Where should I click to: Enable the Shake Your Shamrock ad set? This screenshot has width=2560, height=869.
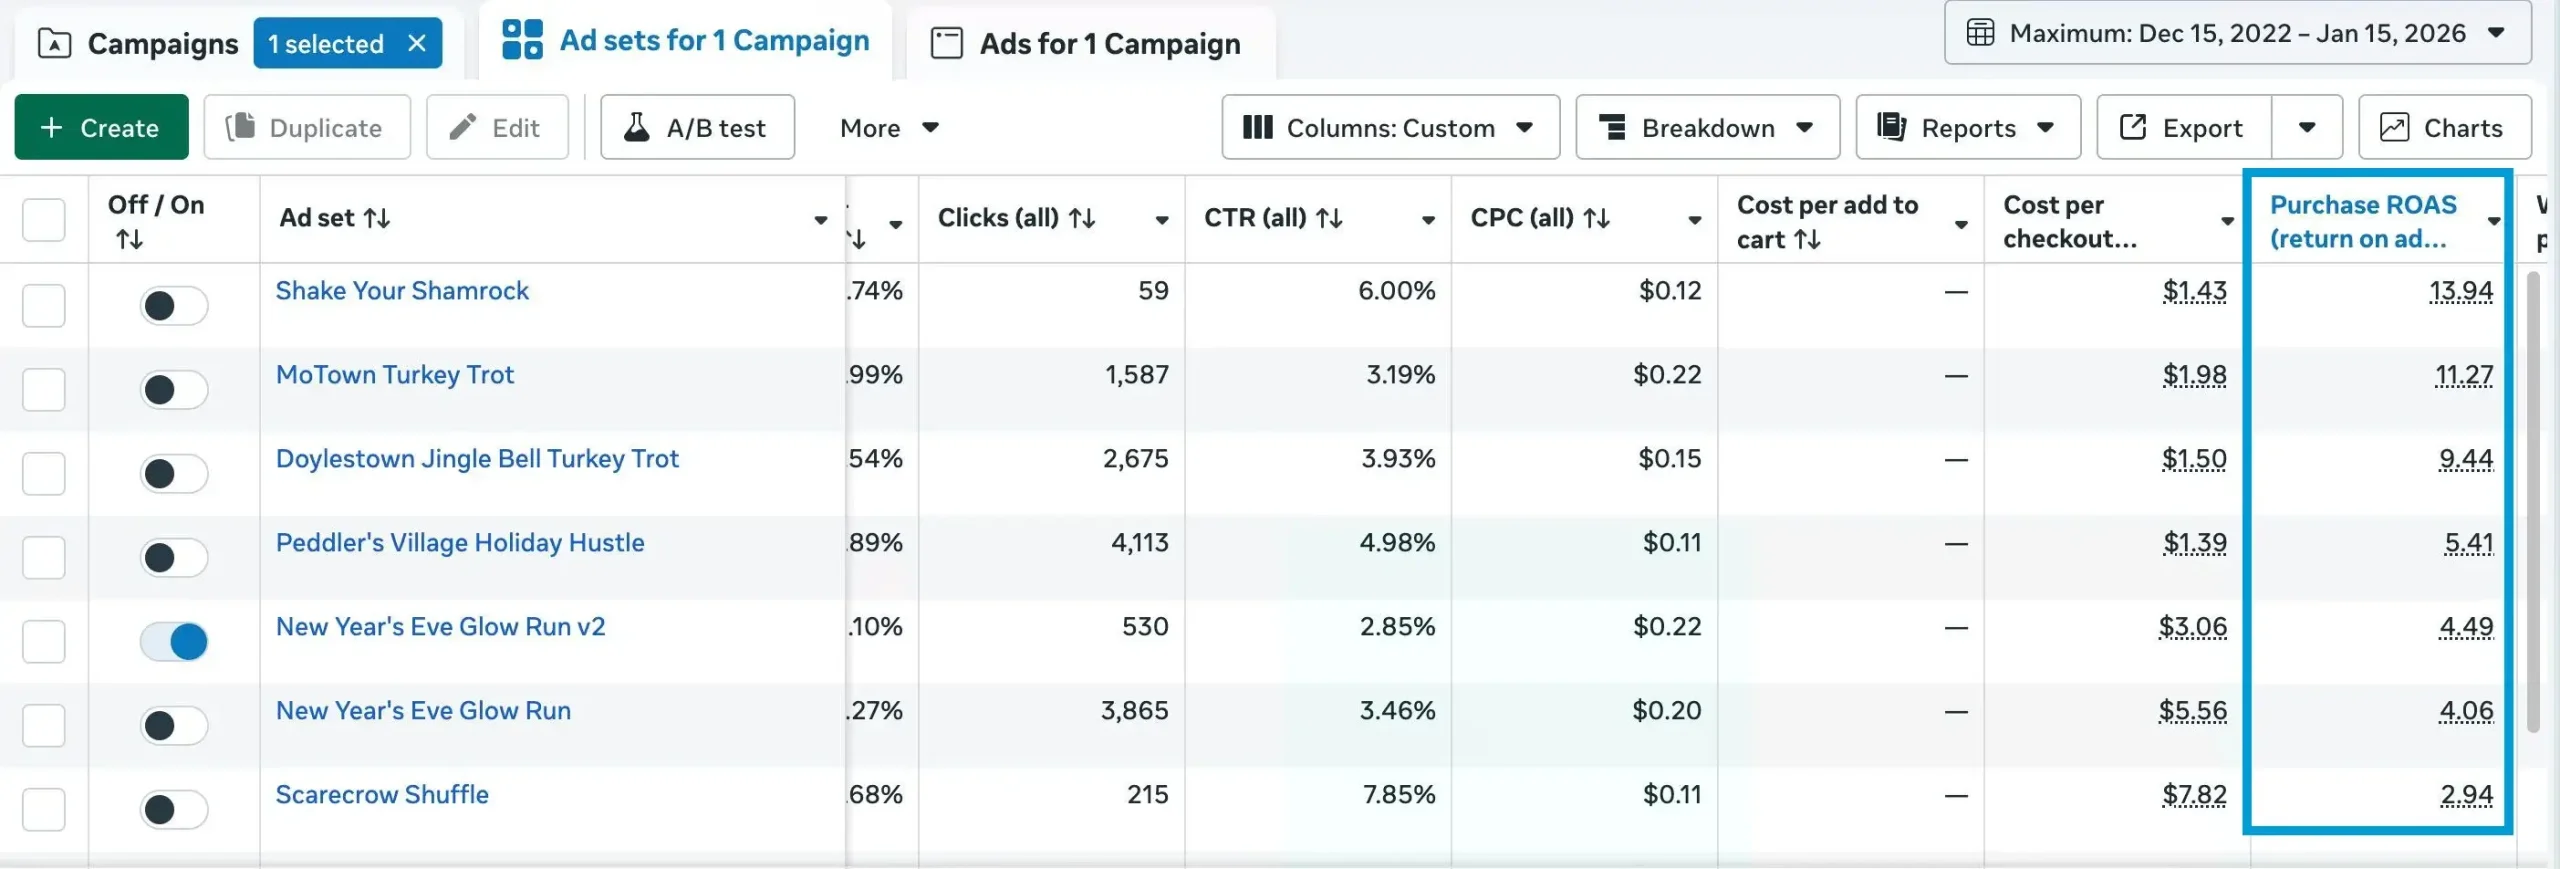174,306
